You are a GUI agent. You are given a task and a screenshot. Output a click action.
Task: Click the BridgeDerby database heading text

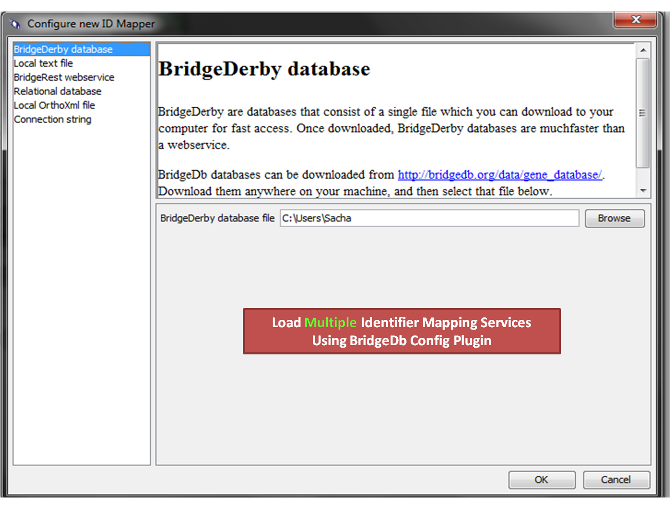[x=264, y=70]
